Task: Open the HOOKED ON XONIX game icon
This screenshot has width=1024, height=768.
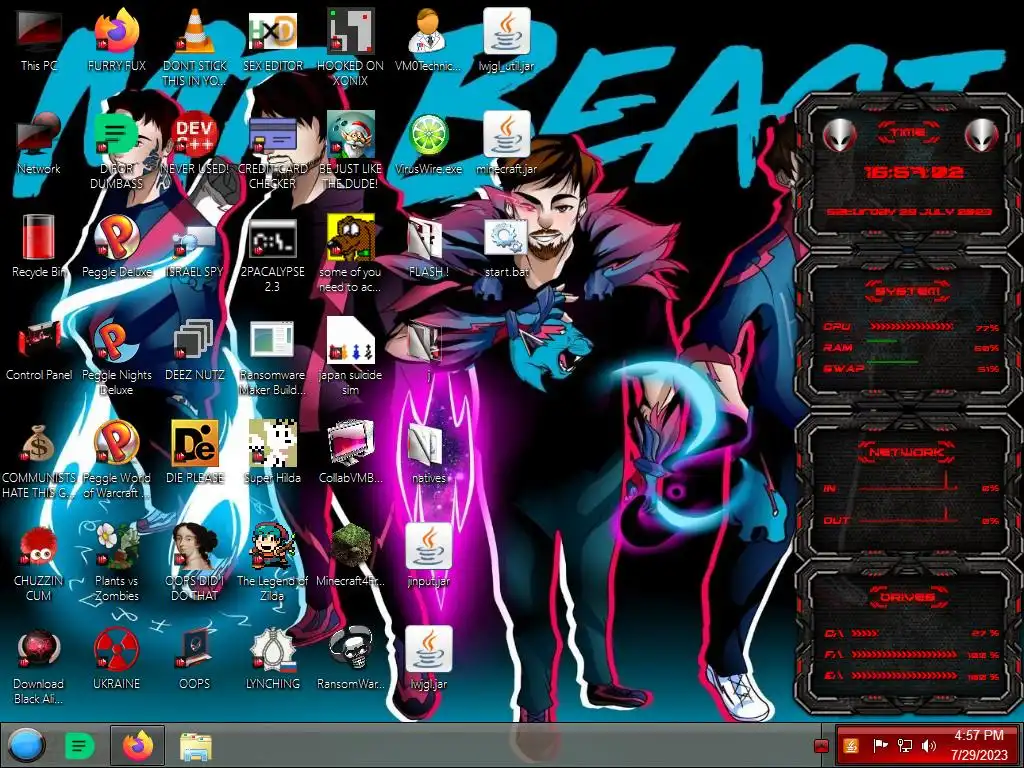Action: pyautogui.click(x=351, y=47)
